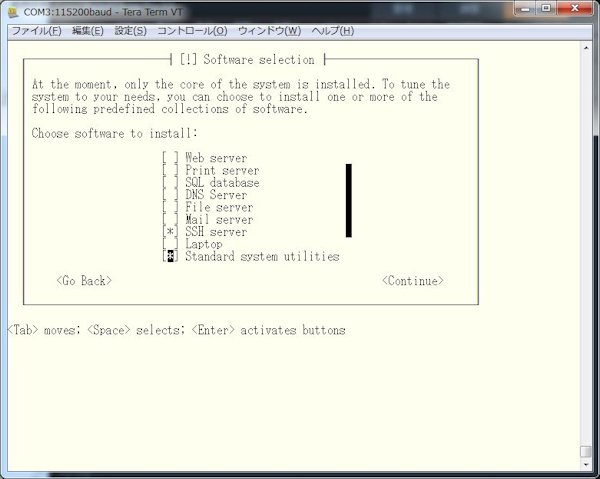Click the terminal scrollbar up arrow

(x=586, y=48)
